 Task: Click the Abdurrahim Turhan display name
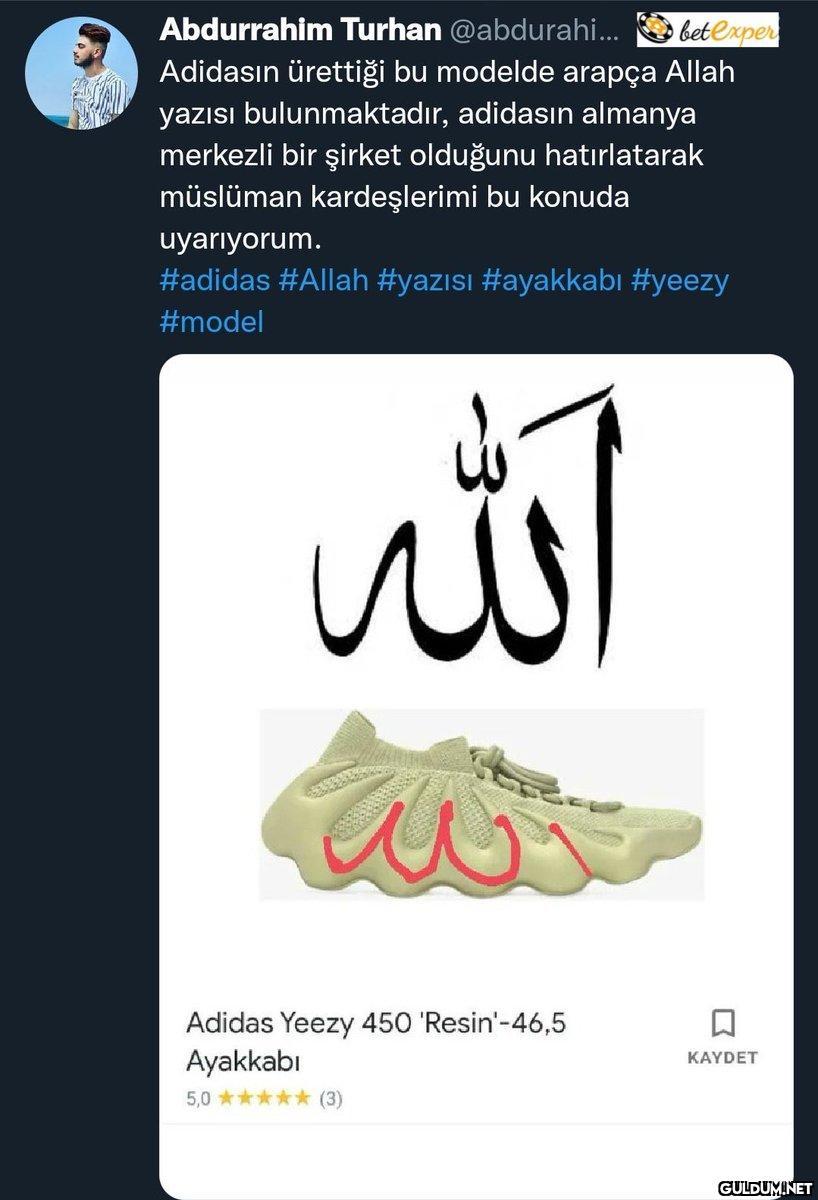pyautogui.click(x=300, y=30)
